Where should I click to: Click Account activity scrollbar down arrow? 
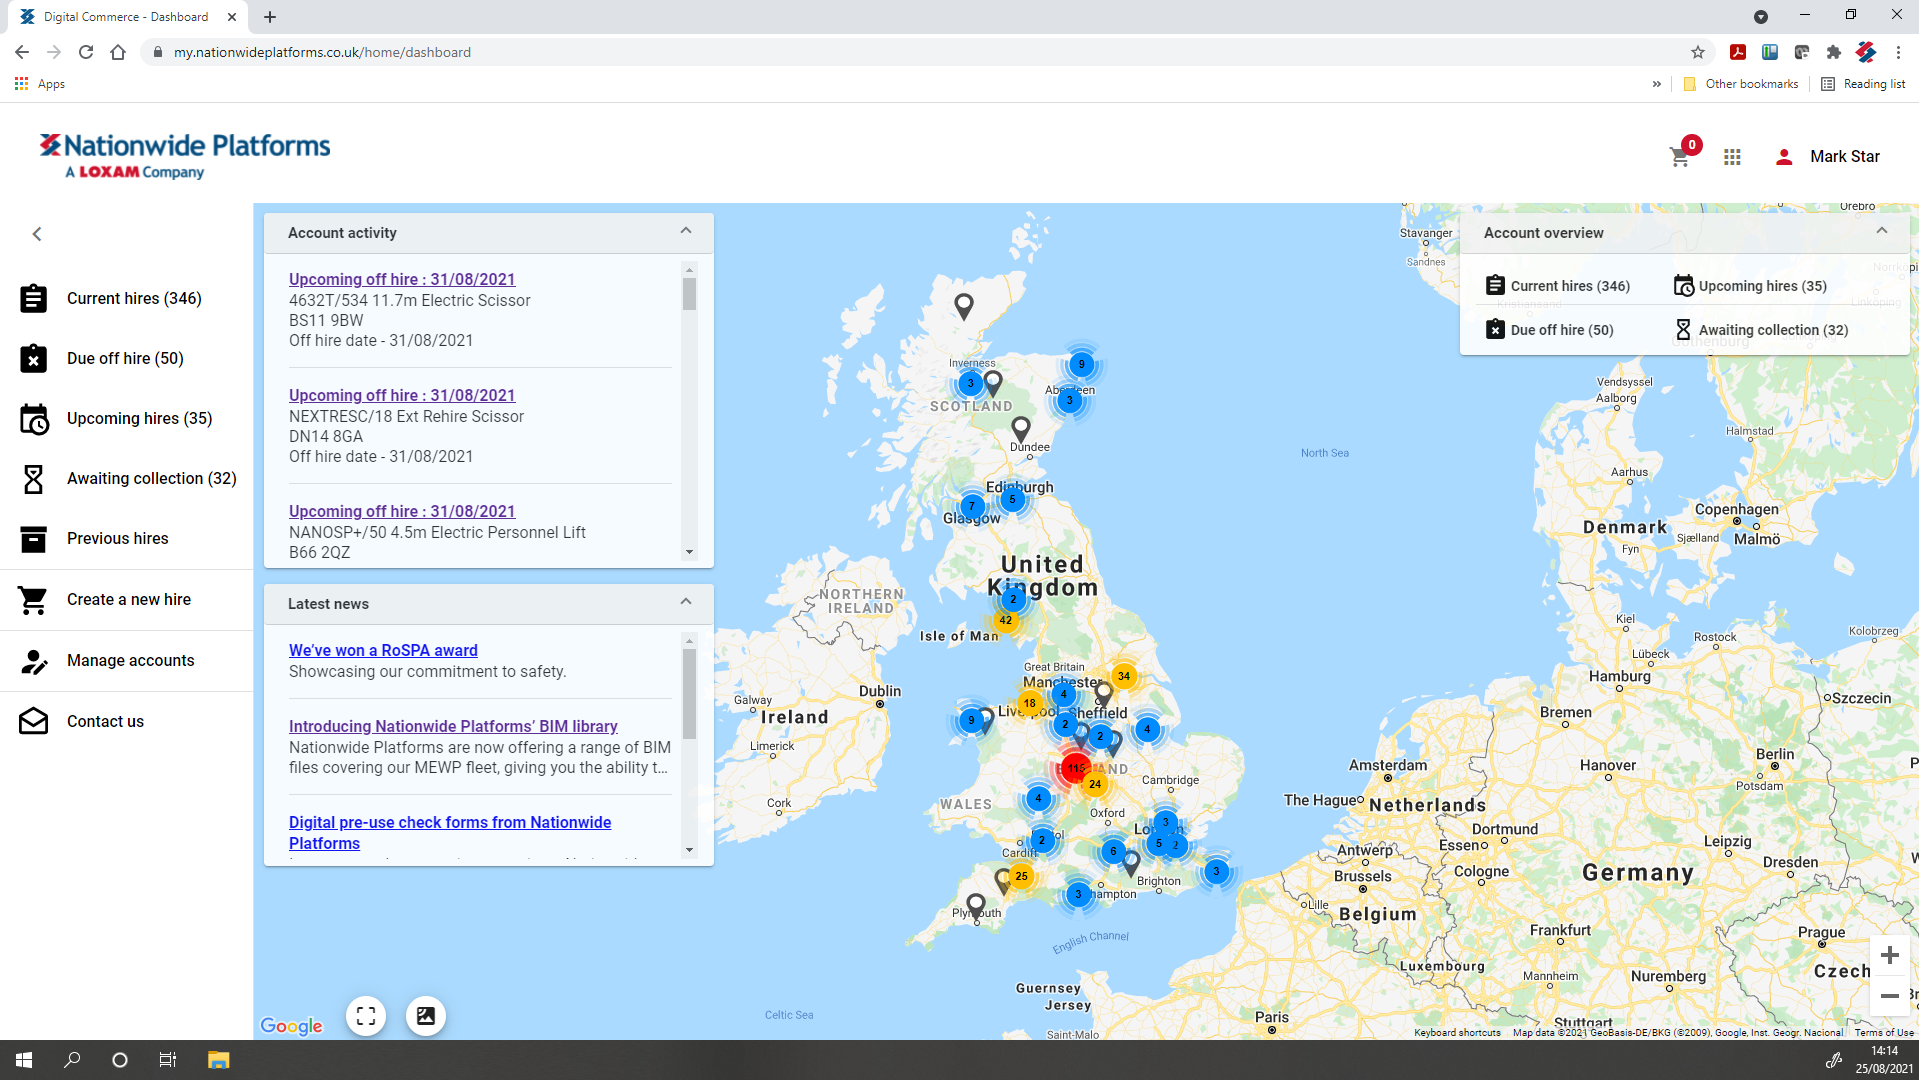pyautogui.click(x=689, y=552)
